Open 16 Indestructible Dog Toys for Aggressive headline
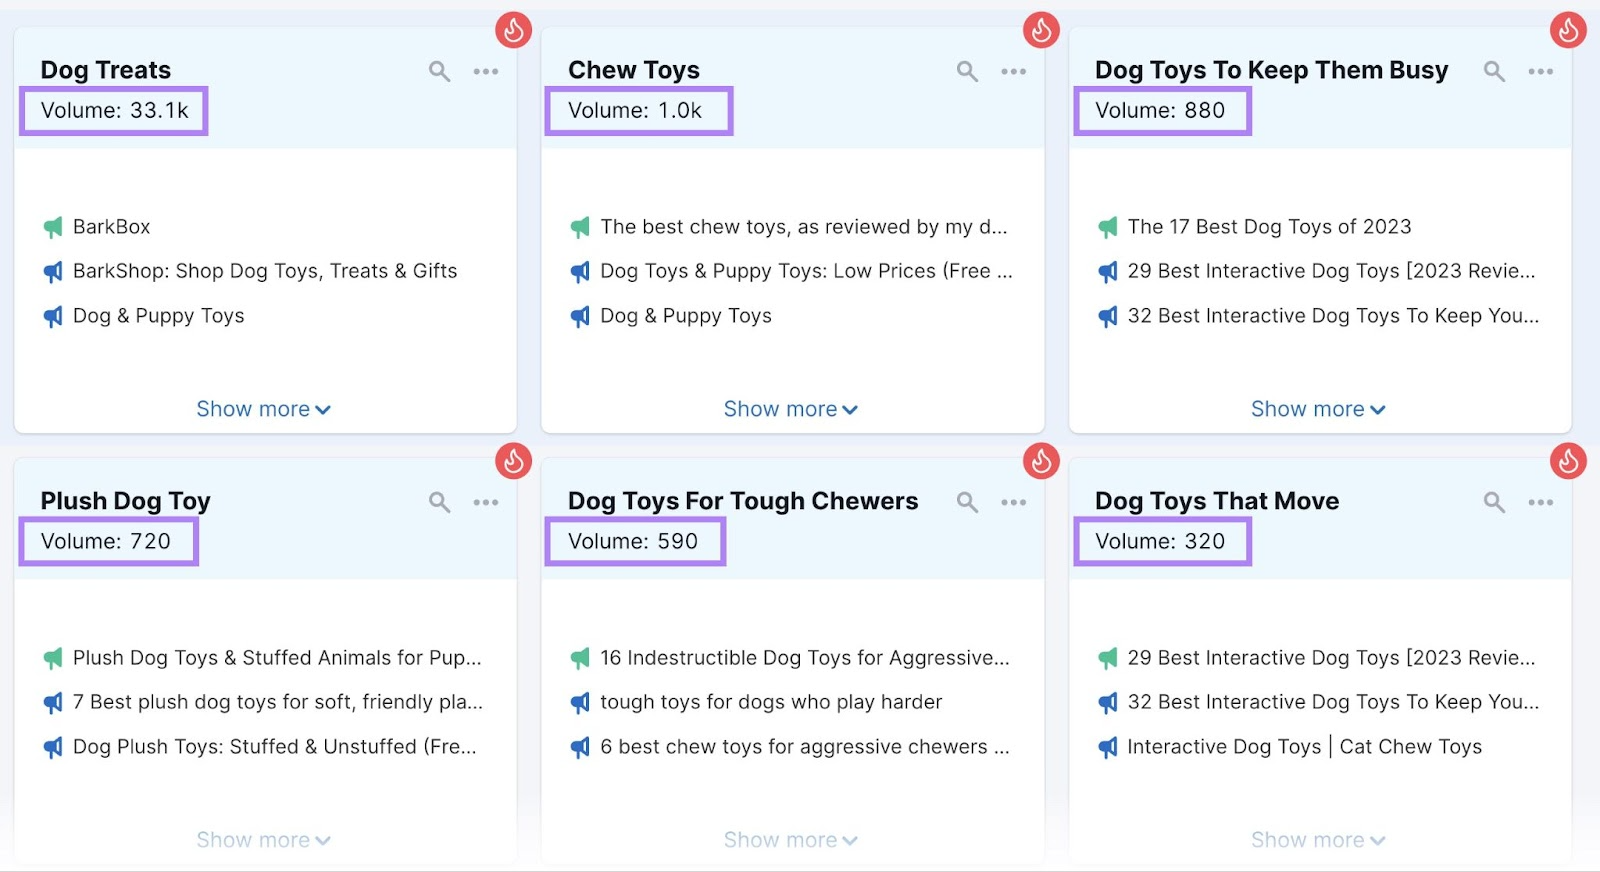This screenshot has width=1600, height=872. (805, 658)
